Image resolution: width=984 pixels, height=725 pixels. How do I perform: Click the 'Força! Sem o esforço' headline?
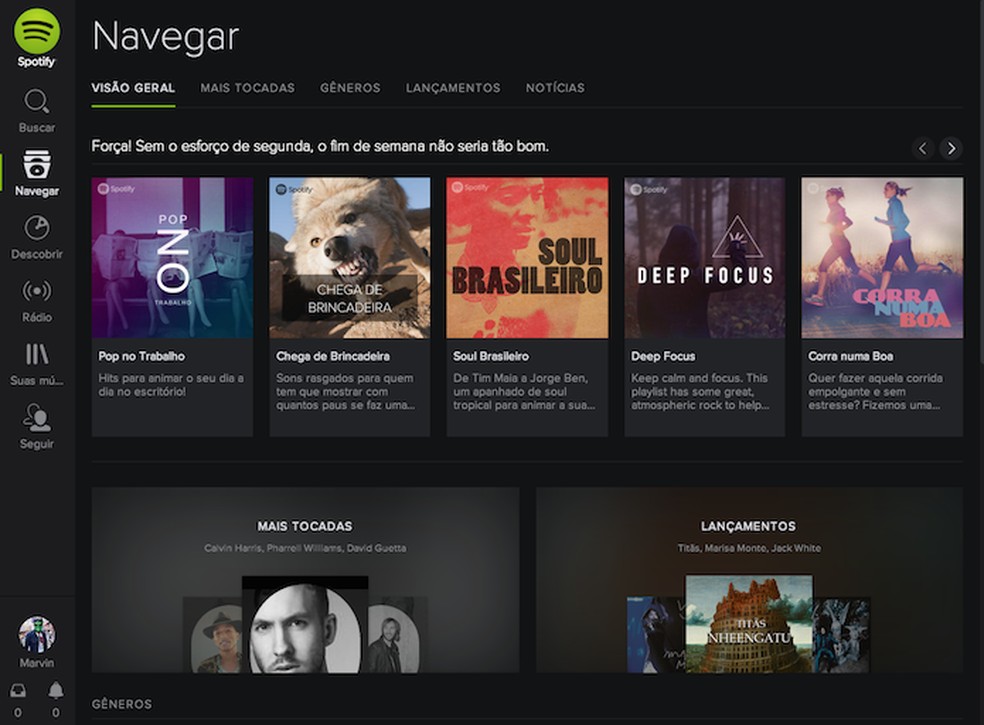coord(320,146)
